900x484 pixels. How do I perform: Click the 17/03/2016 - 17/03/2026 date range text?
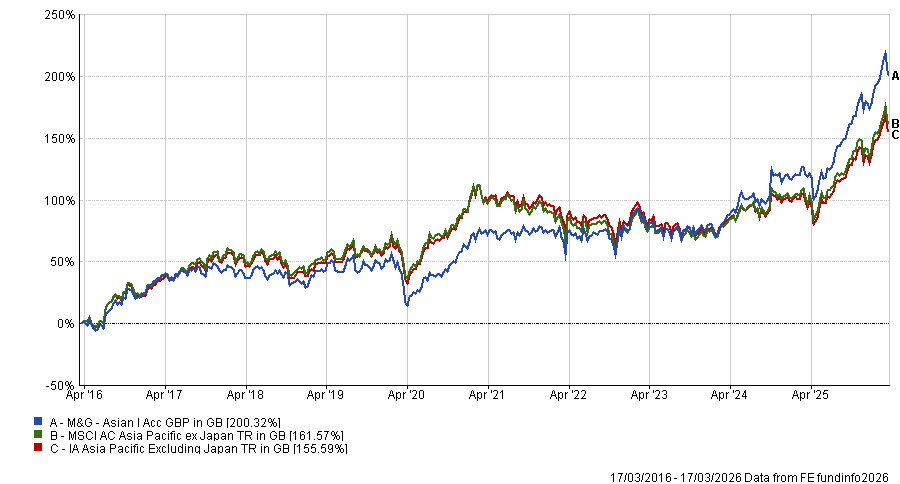click(676, 475)
